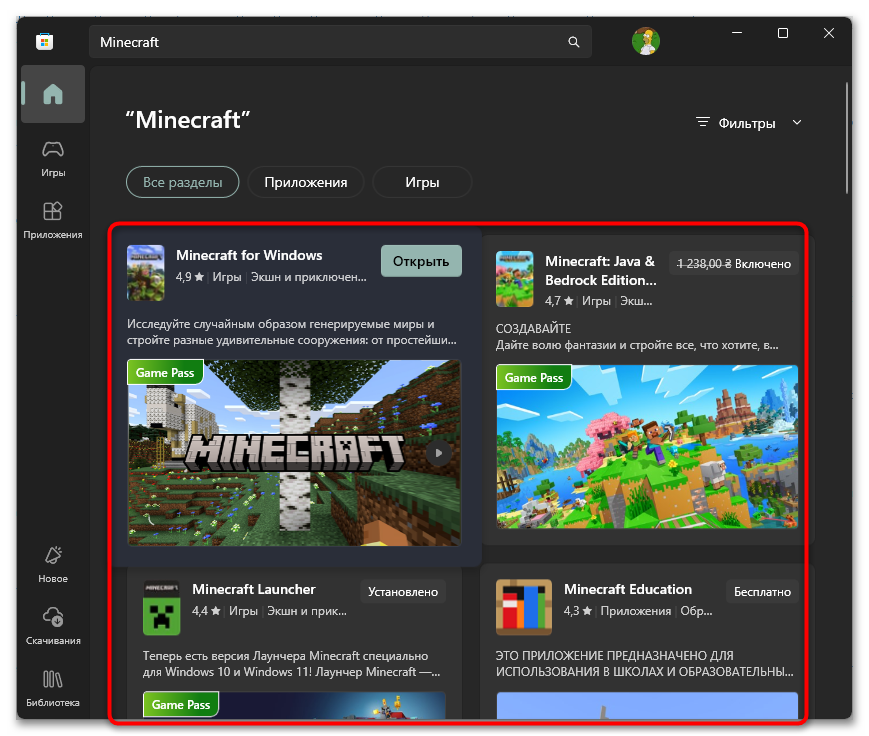The width and height of the screenshot is (869, 736).
Task: Open Новое section in sidebar
Action: pos(52,565)
